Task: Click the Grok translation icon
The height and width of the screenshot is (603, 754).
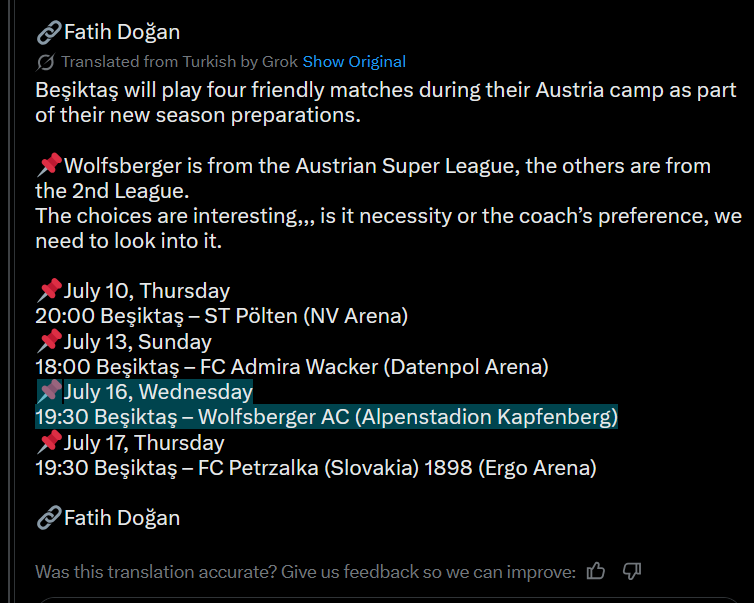Action: (x=45, y=62)
